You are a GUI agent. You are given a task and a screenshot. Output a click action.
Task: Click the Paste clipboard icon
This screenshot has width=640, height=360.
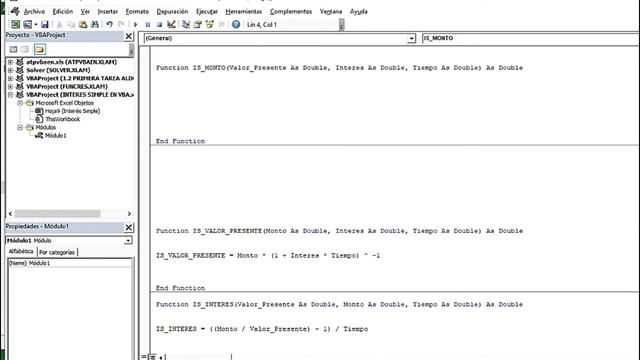(x=83, y=24)
